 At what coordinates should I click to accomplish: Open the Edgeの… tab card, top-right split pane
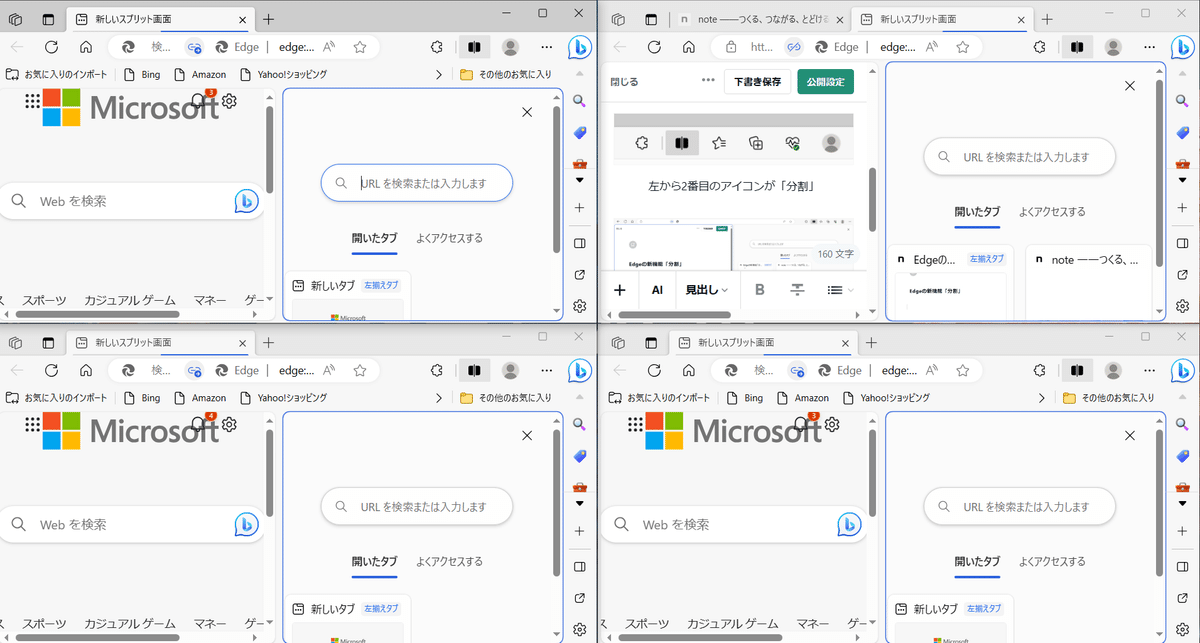[x=950, y=283]
